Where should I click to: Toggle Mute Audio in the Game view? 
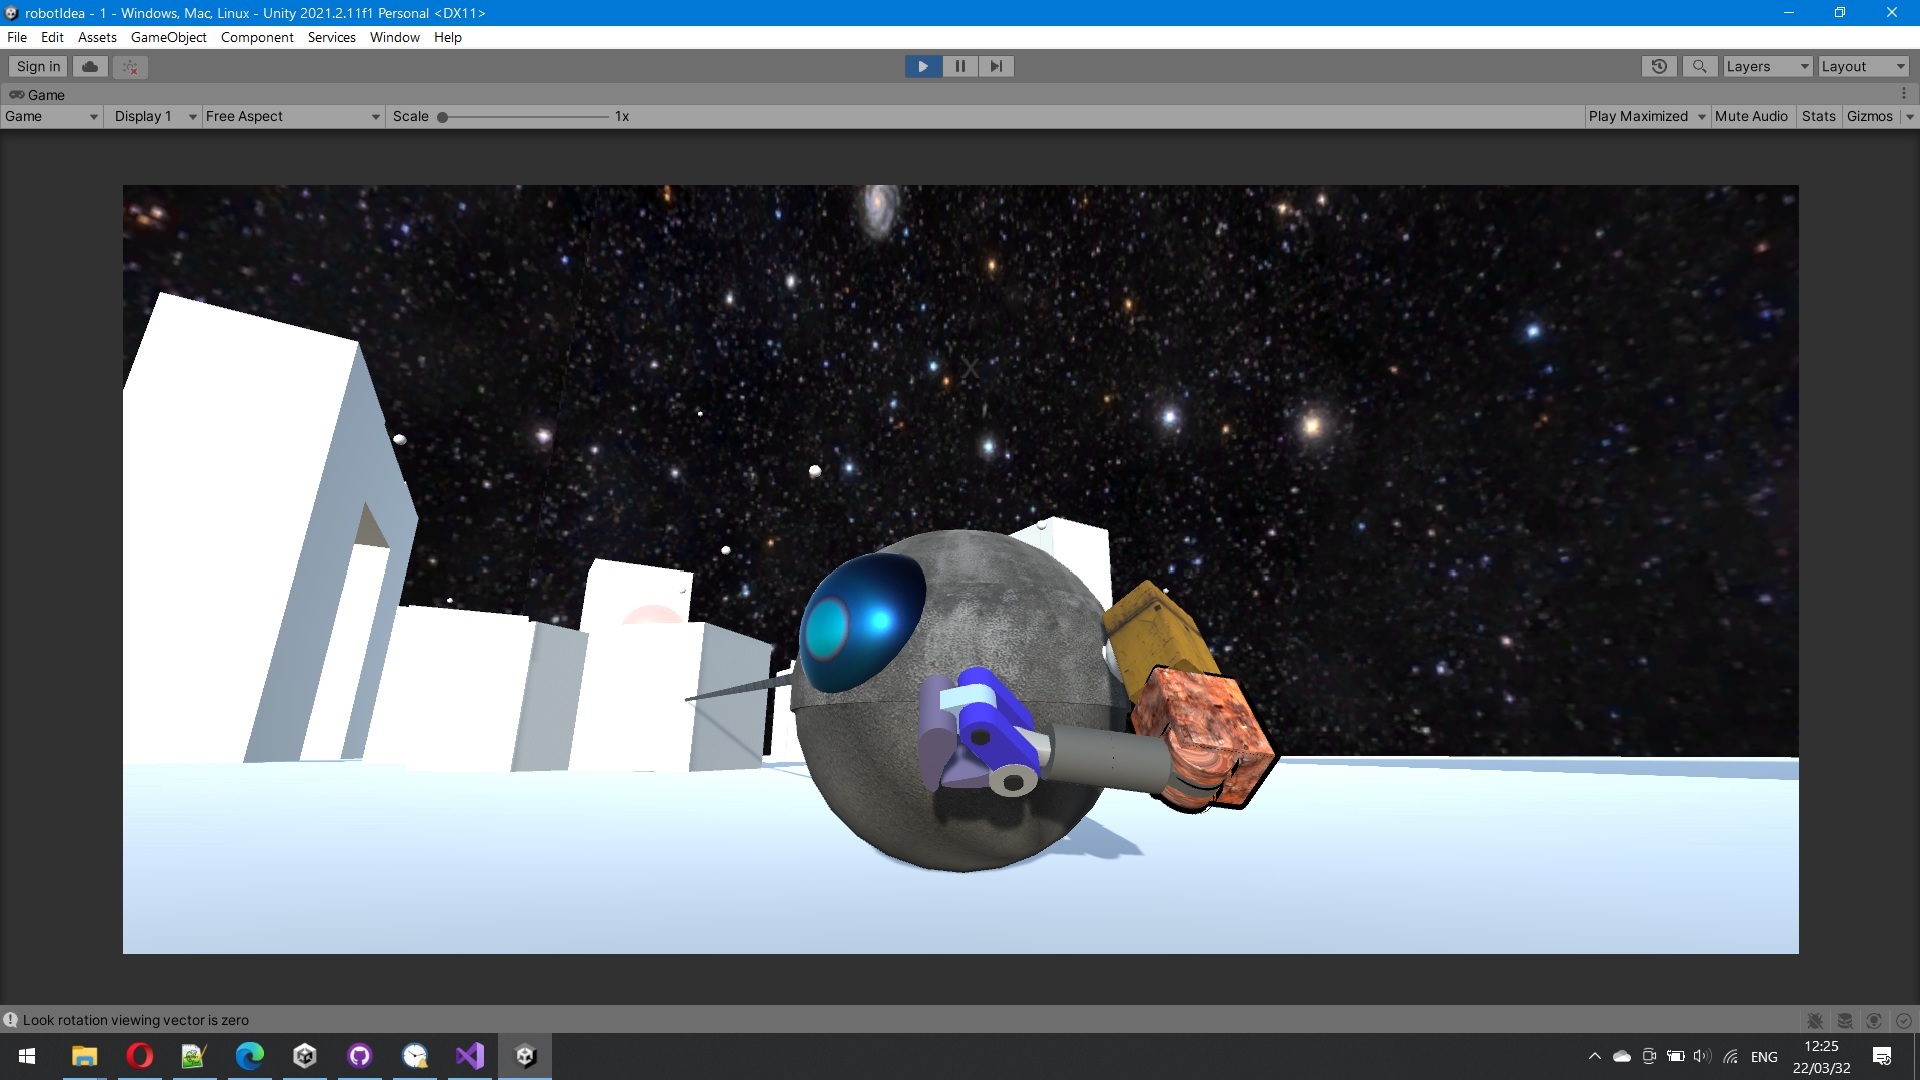[1750, 116]
